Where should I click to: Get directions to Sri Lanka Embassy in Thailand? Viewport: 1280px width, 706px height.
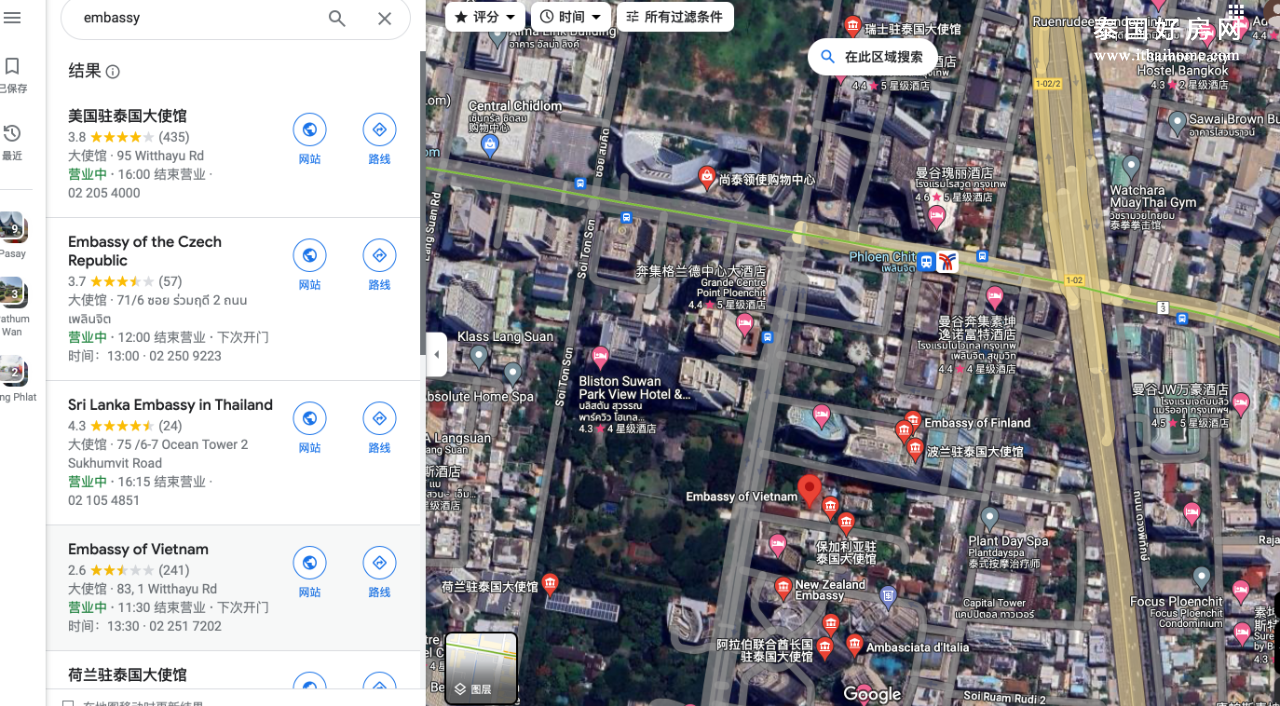pos(379,418)
